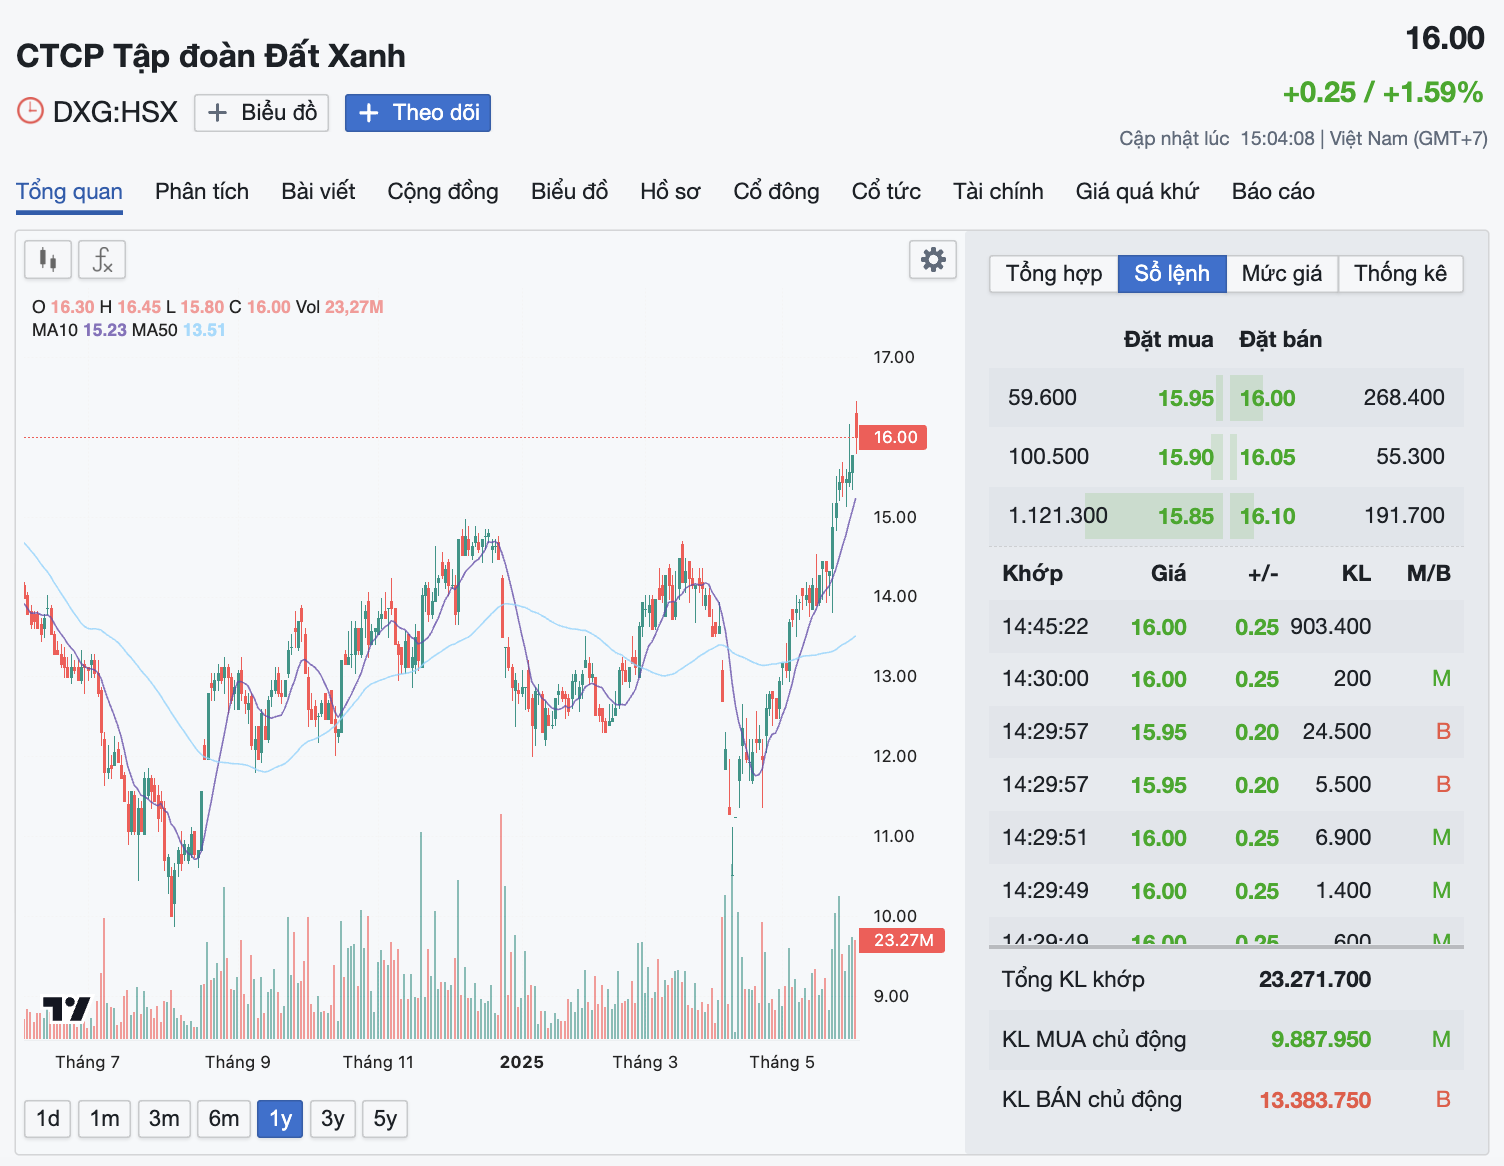Follow stock with Theo dõi button
The width and height of the screenshot is (1504, 1166).
click(x=418, y=112)
